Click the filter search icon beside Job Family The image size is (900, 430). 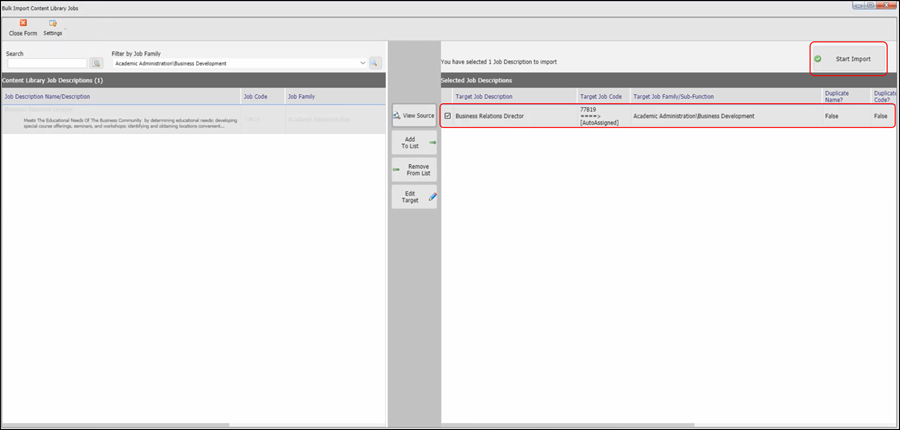(376, 63)
